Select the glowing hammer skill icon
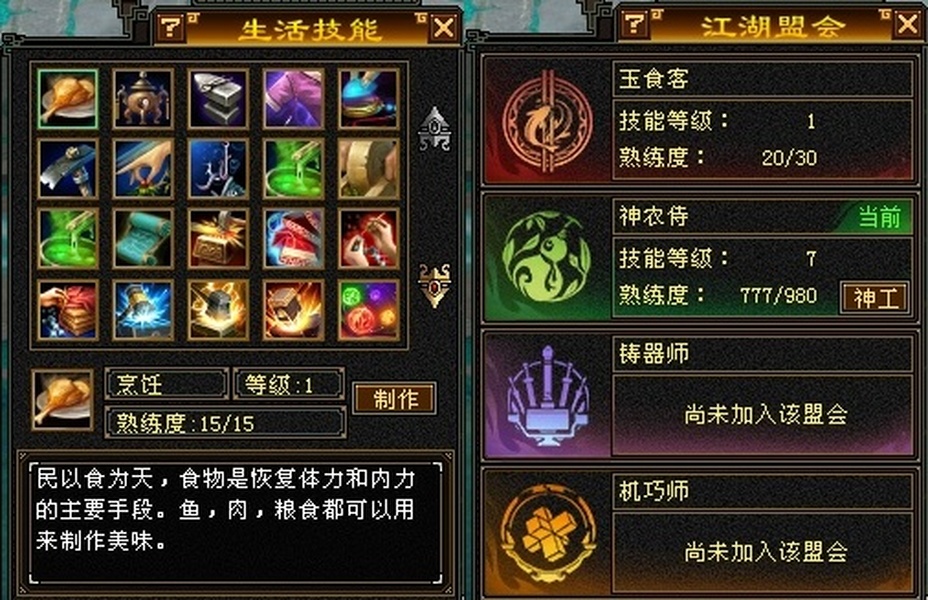 (143, 310)
